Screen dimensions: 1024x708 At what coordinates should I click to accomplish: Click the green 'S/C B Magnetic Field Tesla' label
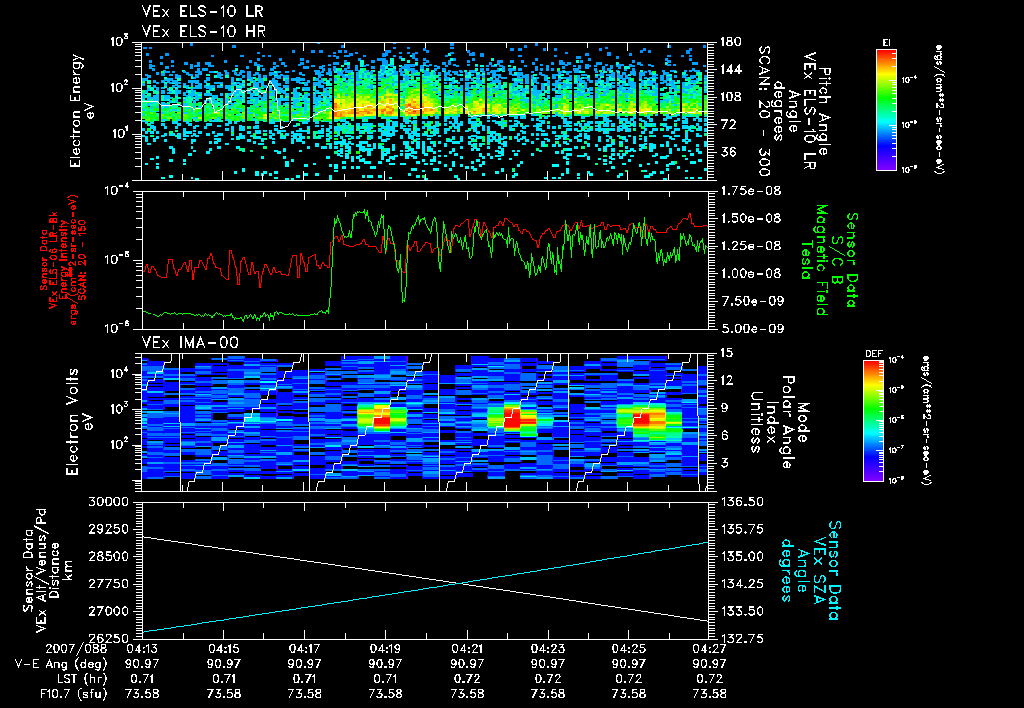[x=828, y=260]
